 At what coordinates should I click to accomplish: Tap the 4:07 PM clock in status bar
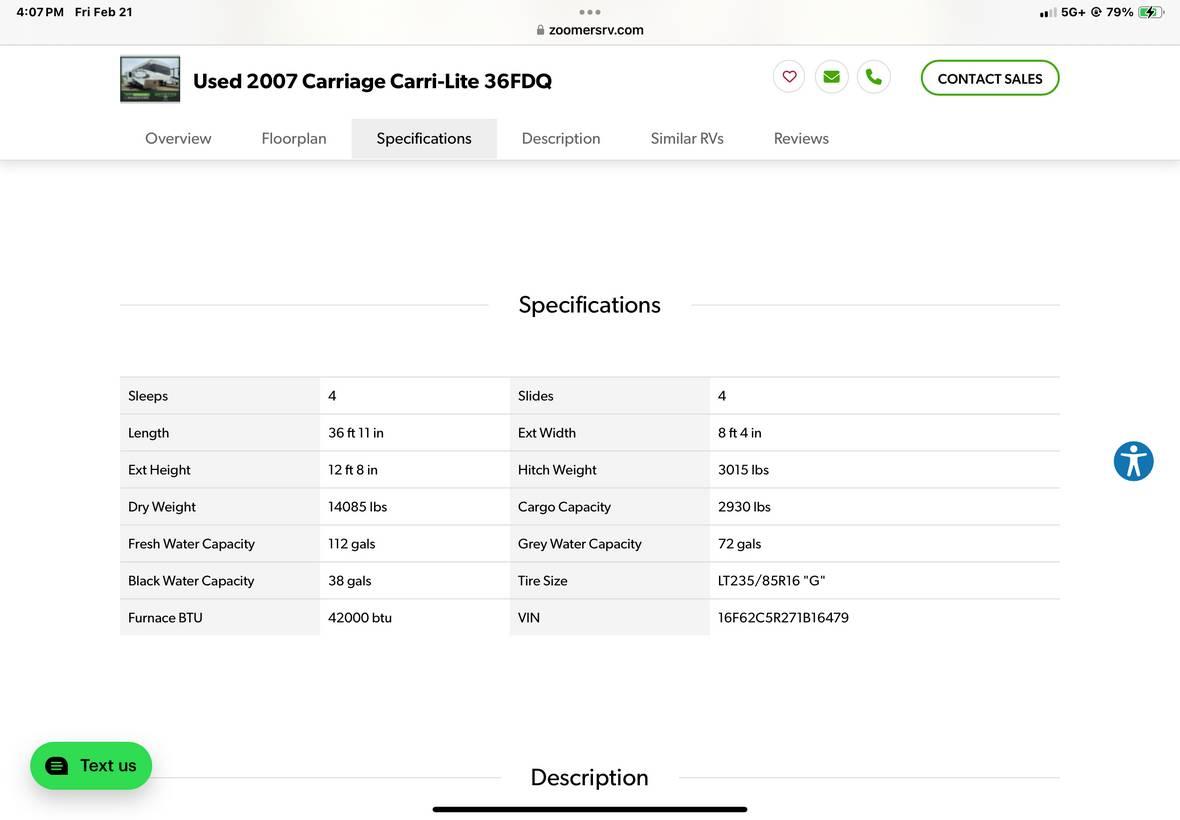(40, 12)
